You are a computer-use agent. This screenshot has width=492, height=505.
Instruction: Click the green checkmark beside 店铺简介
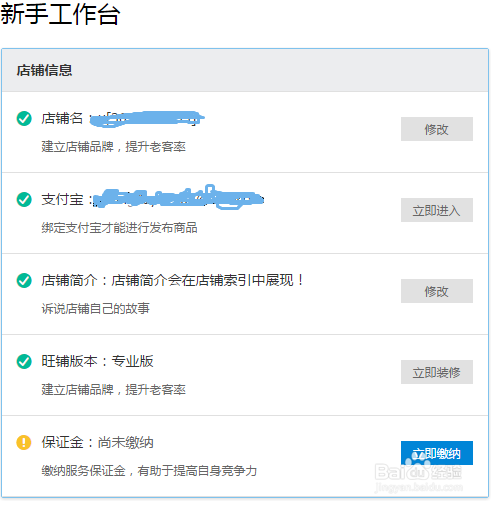point(24,280)
